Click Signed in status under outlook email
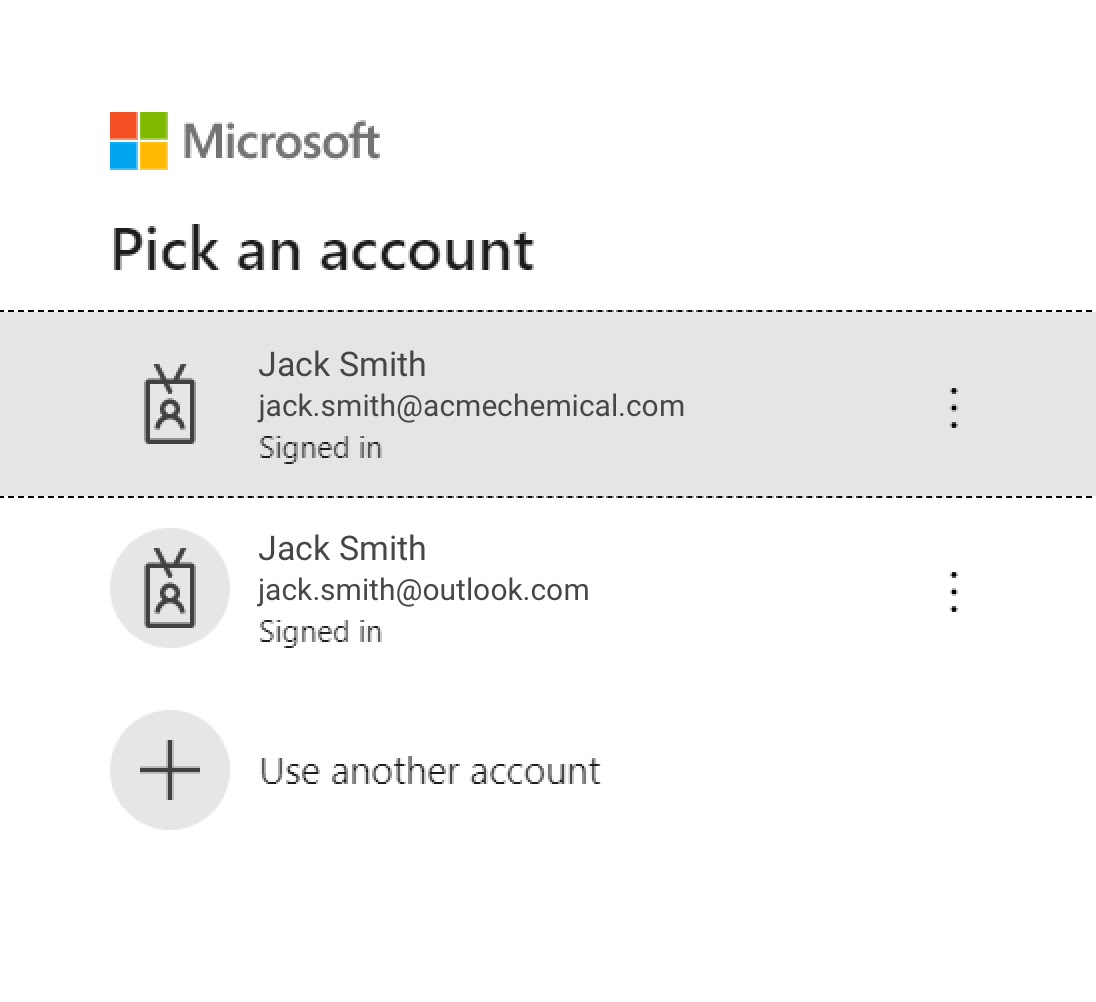This screenshot has height=1002, width=1096. [320, 632]
